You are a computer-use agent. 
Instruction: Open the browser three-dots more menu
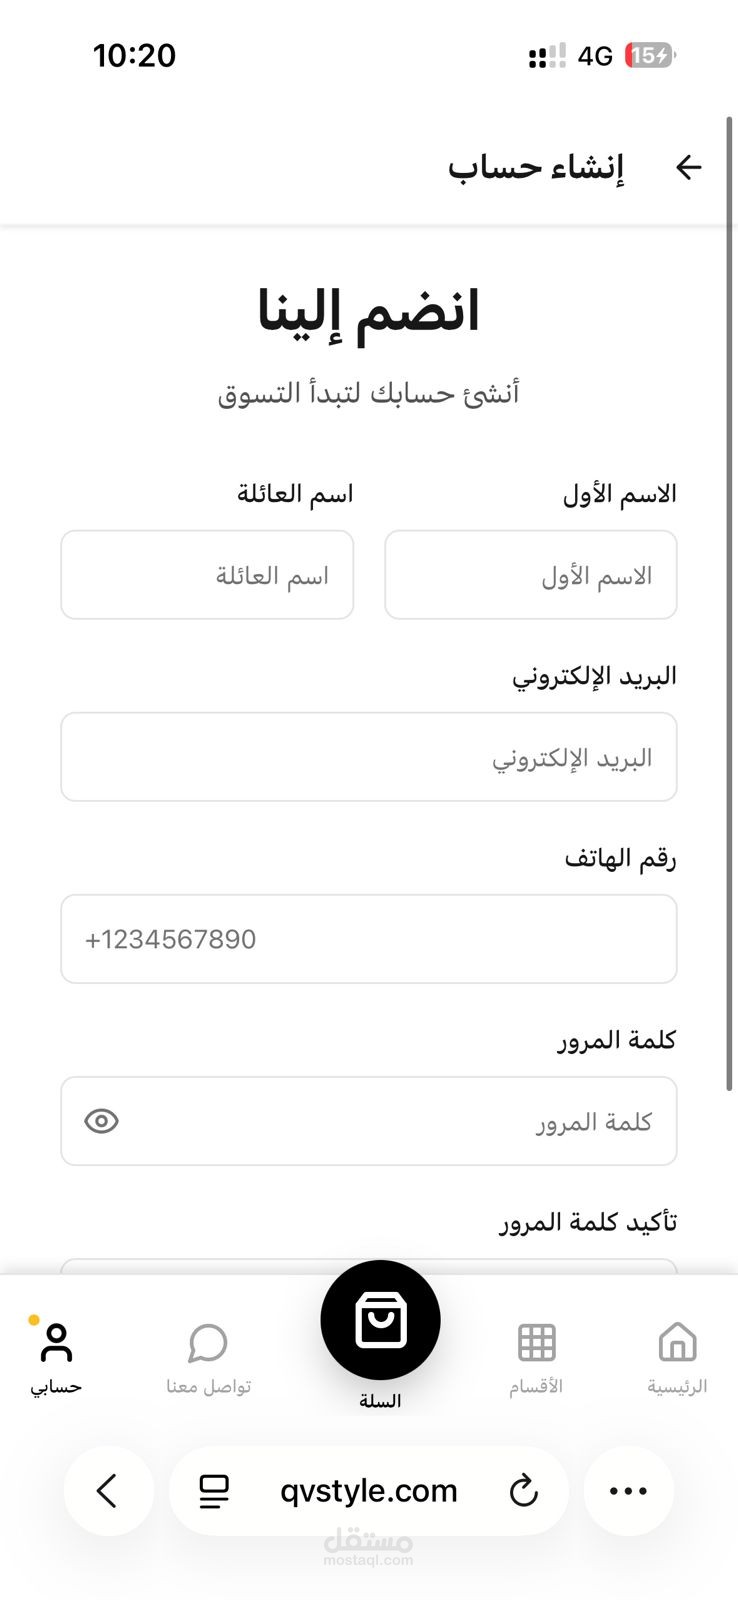point(628,1491)
